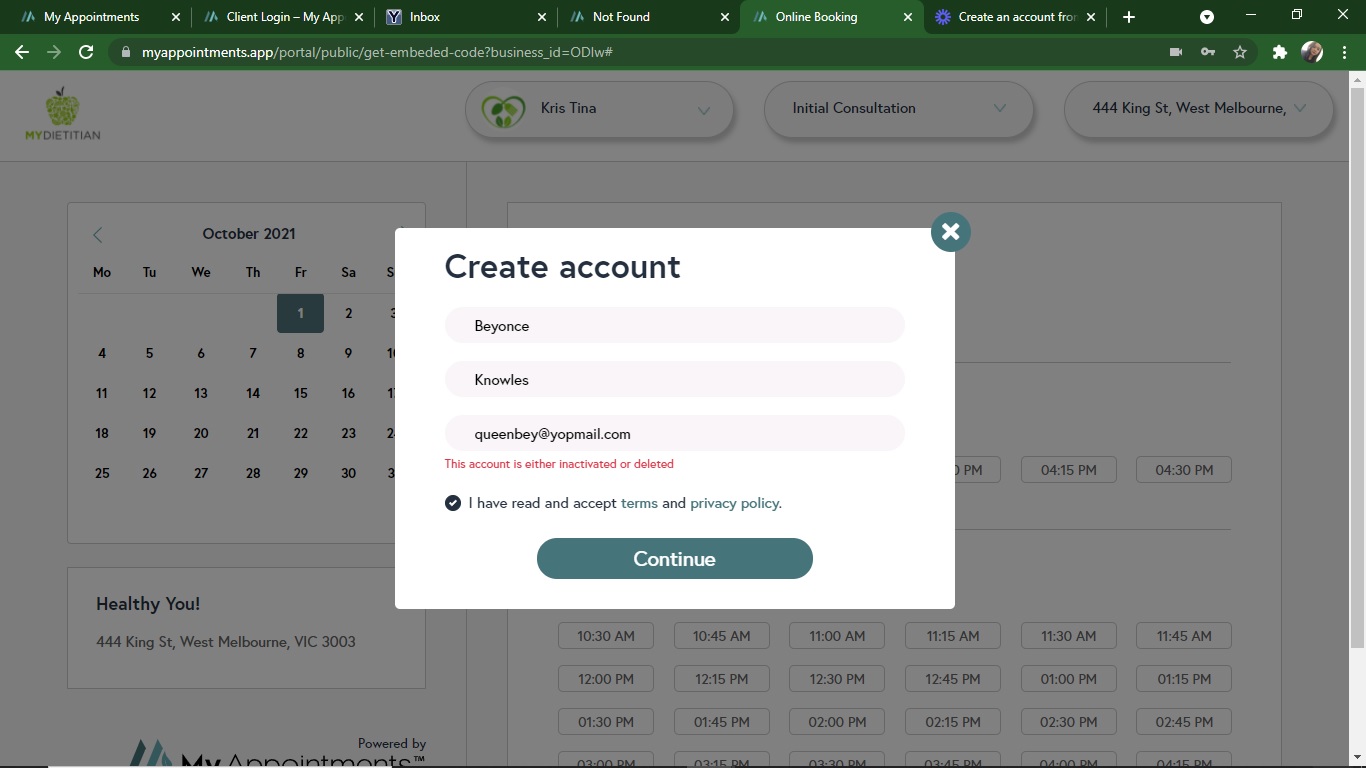Go to previous month in calendar

[98, 235]
